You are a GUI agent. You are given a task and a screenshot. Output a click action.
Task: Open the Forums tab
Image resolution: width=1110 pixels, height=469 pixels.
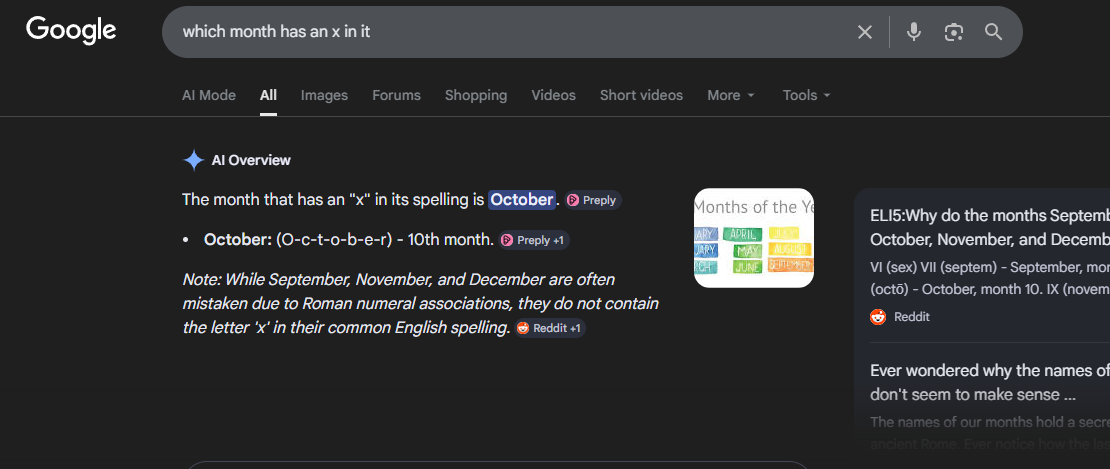396,95
